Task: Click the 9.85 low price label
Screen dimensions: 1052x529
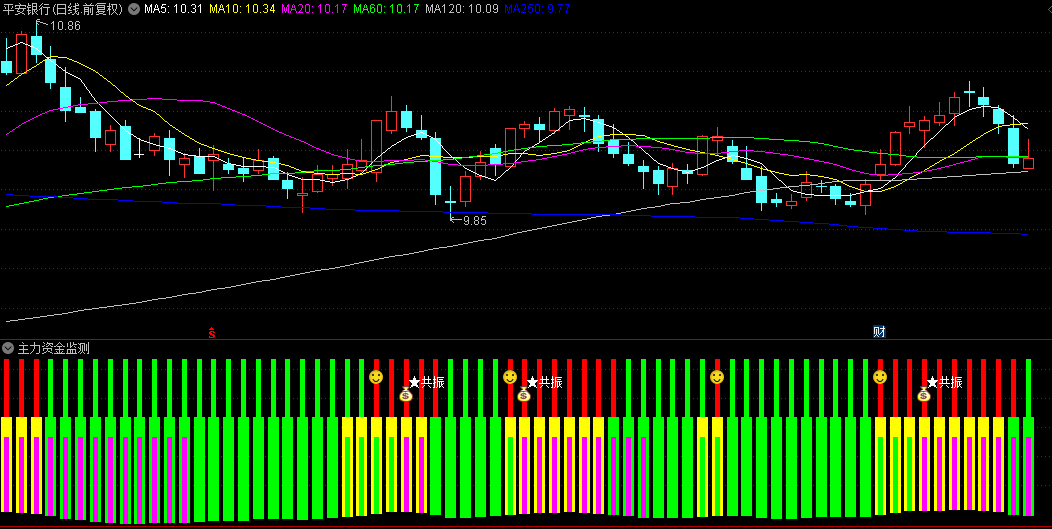Action: click(475, 220)
